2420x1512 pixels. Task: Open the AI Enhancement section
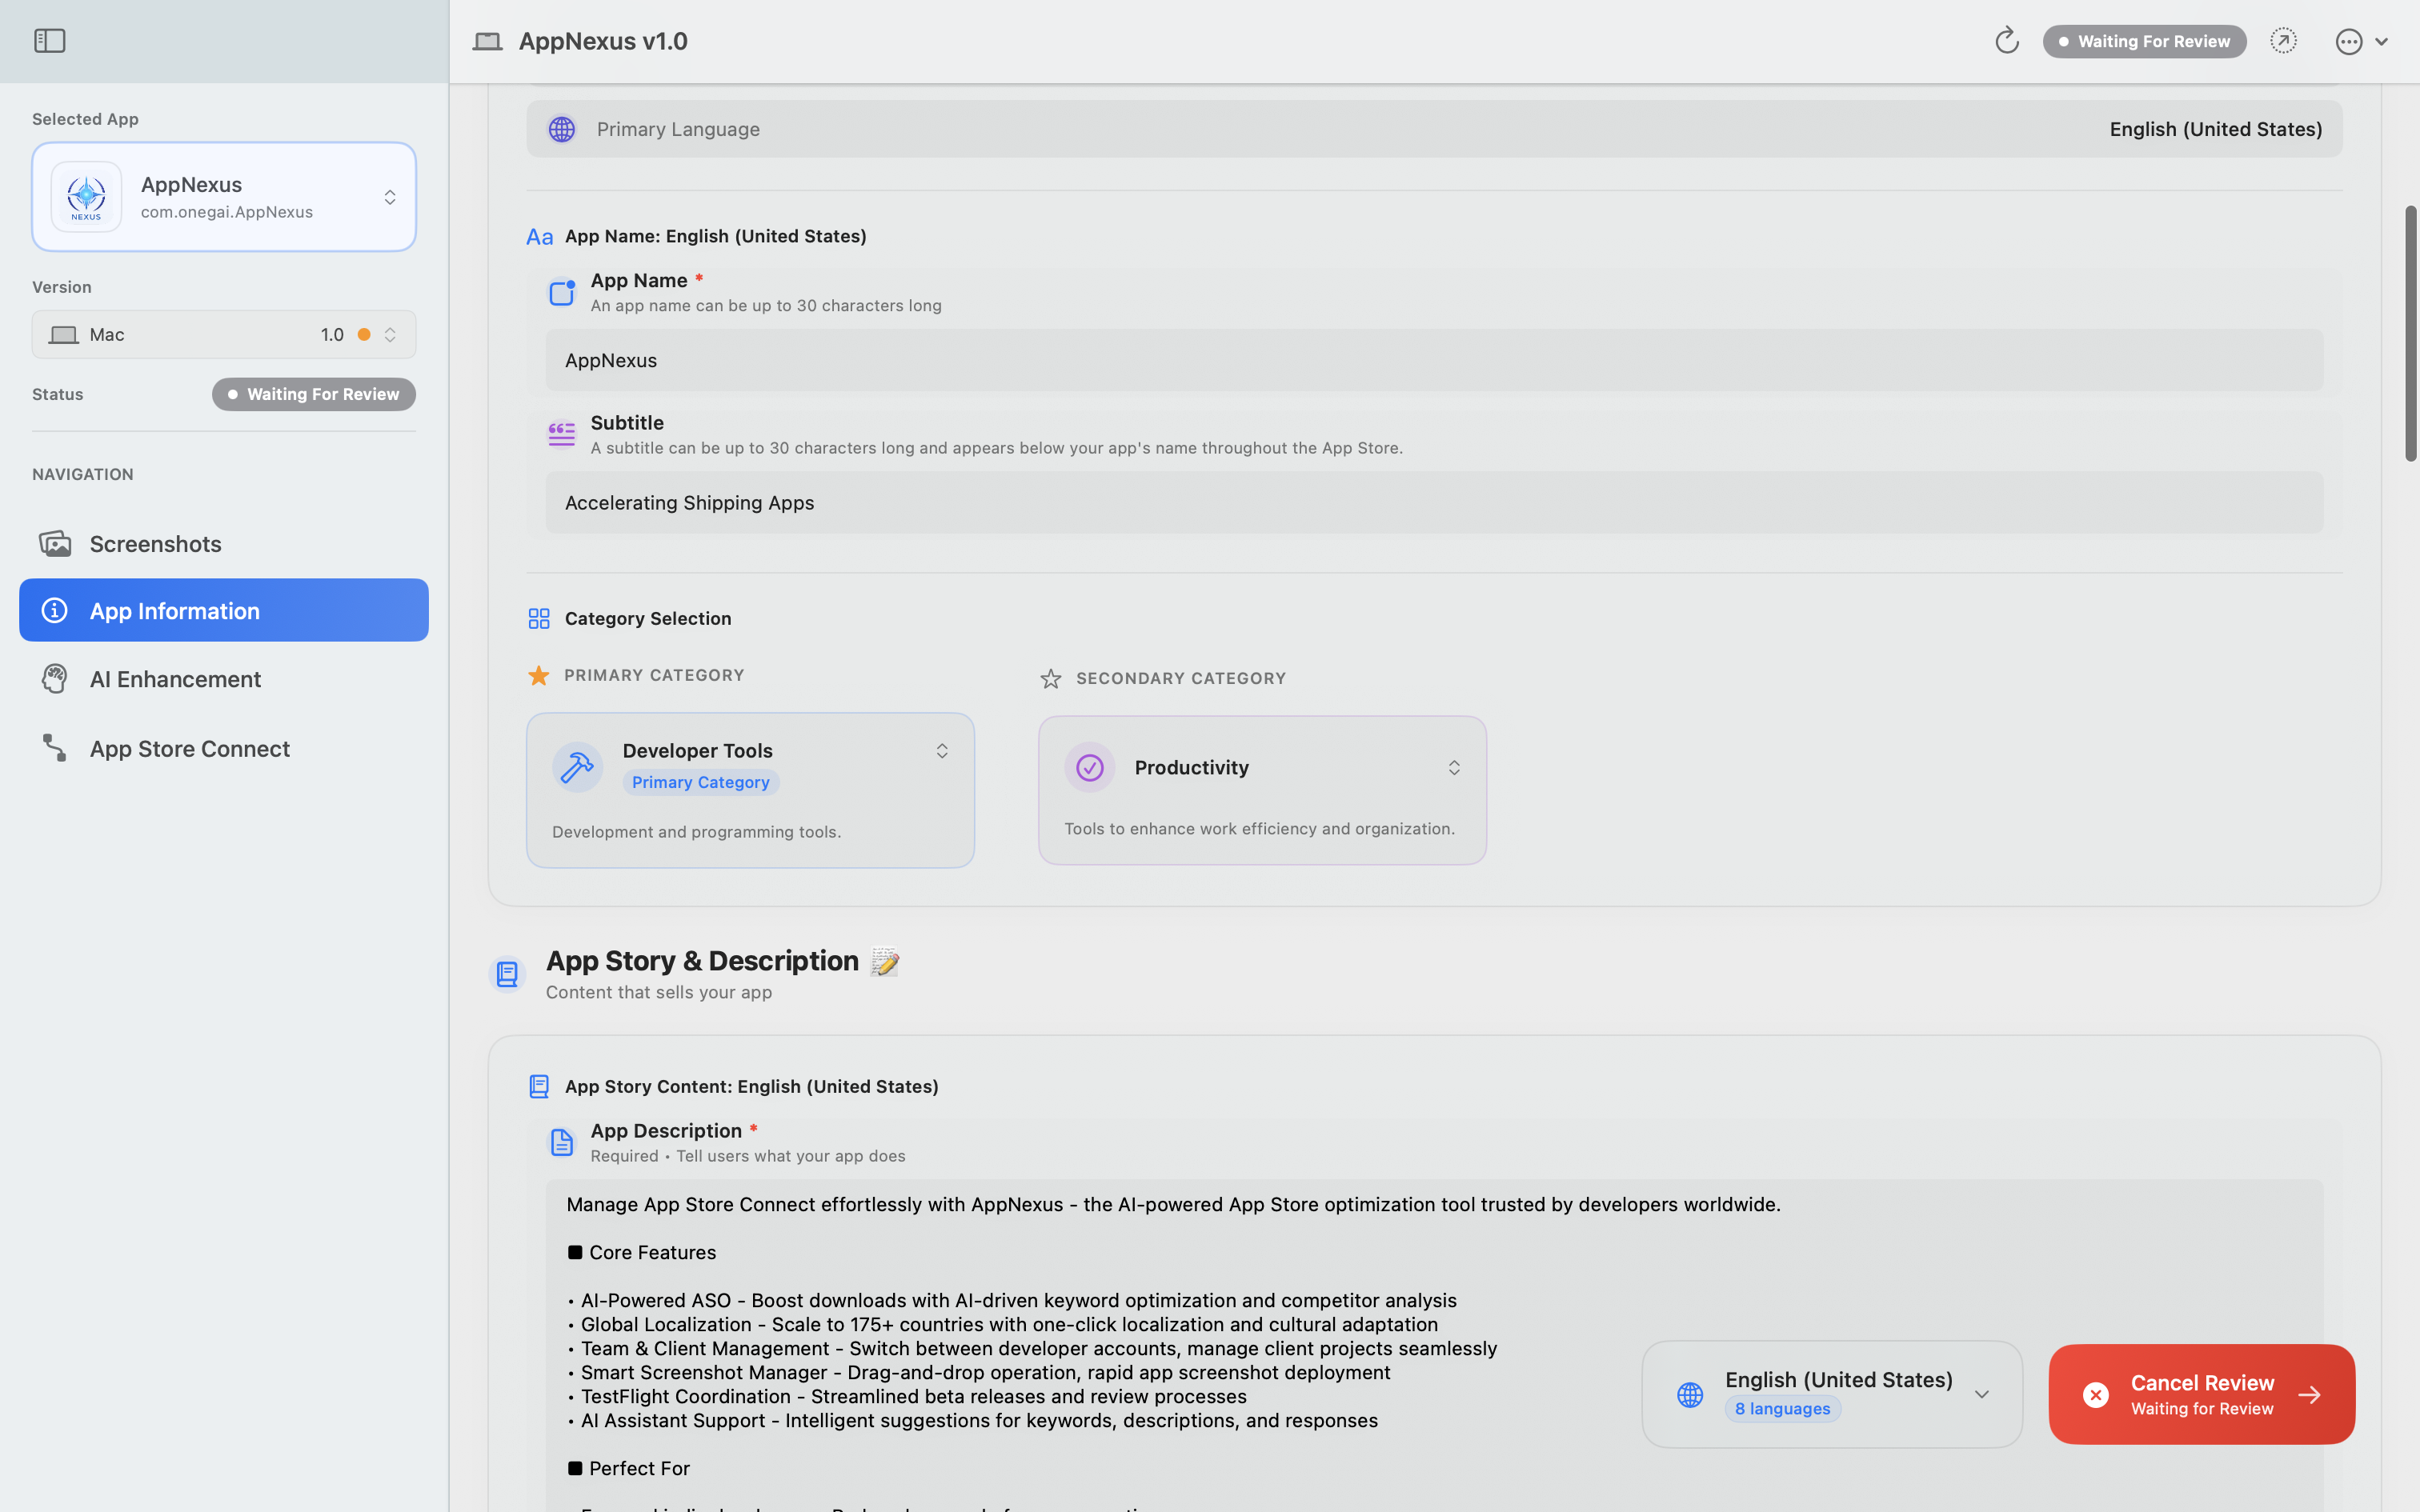point(175,679)
